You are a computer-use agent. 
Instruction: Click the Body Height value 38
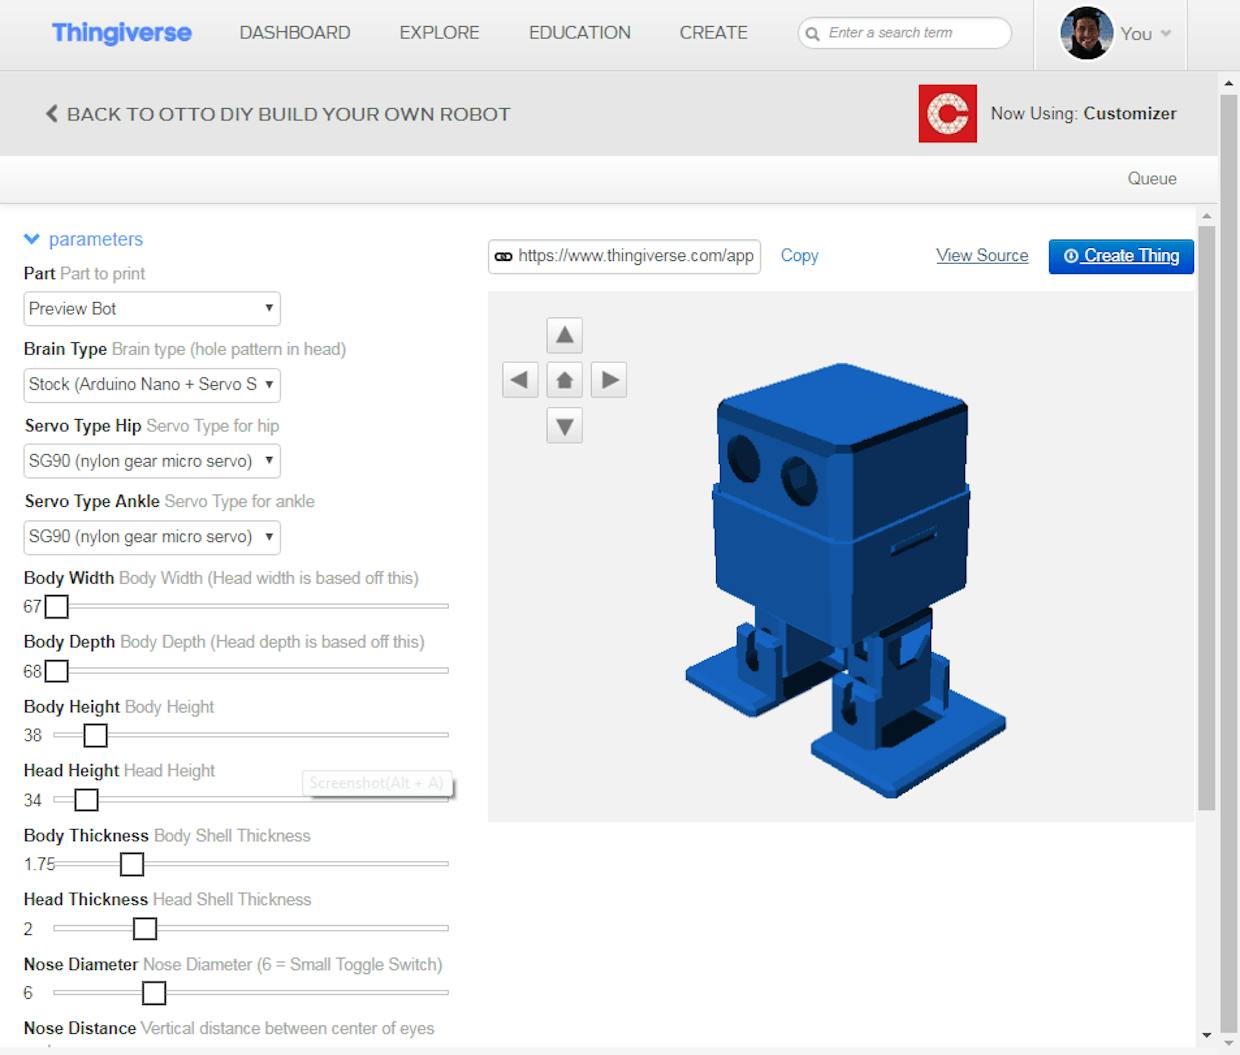point(33,736)
